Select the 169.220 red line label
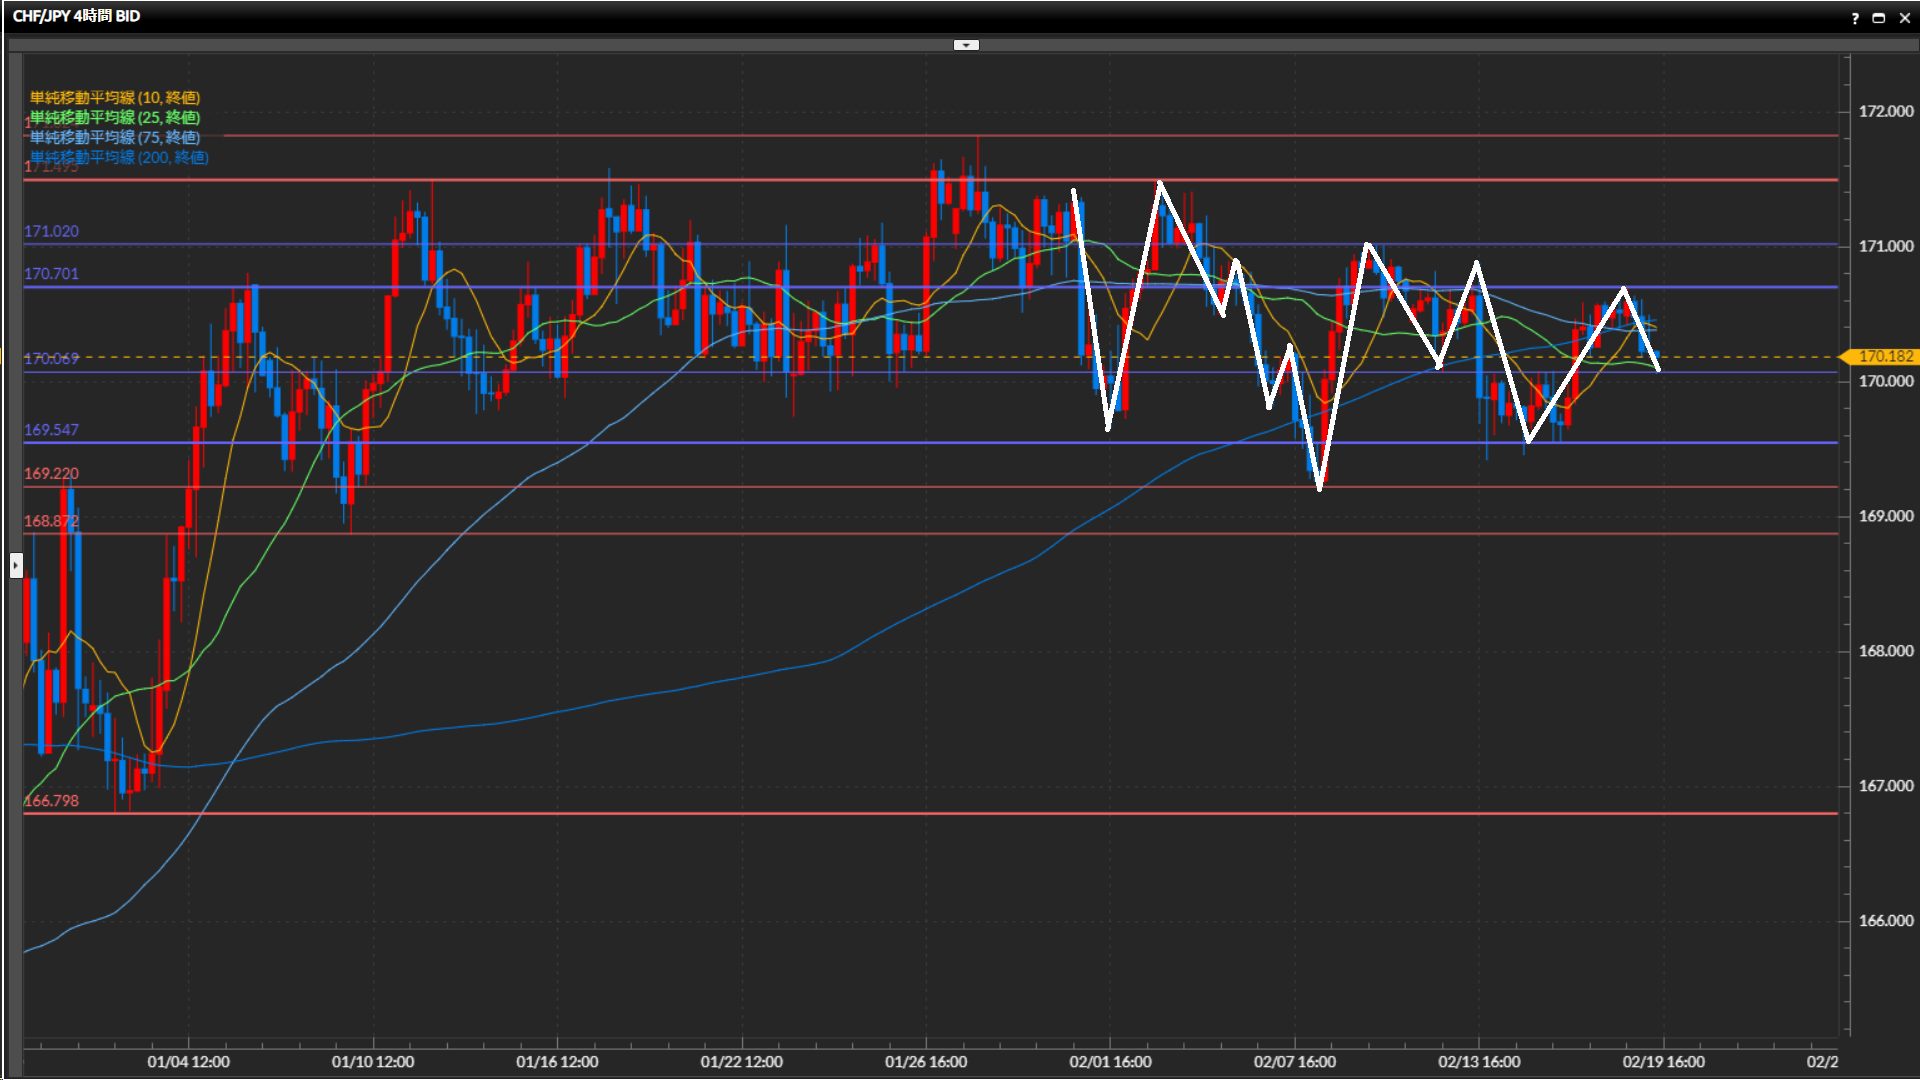Viewport: 1920px width, 1080px height. 51,473
